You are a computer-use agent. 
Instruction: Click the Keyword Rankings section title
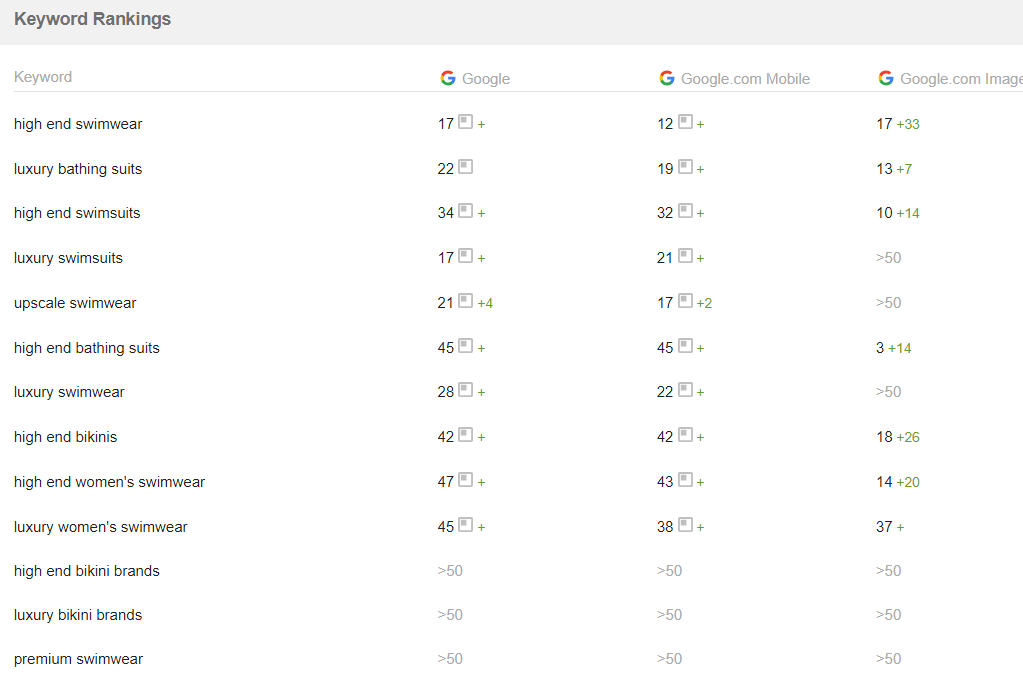click(x=92, y=19)
